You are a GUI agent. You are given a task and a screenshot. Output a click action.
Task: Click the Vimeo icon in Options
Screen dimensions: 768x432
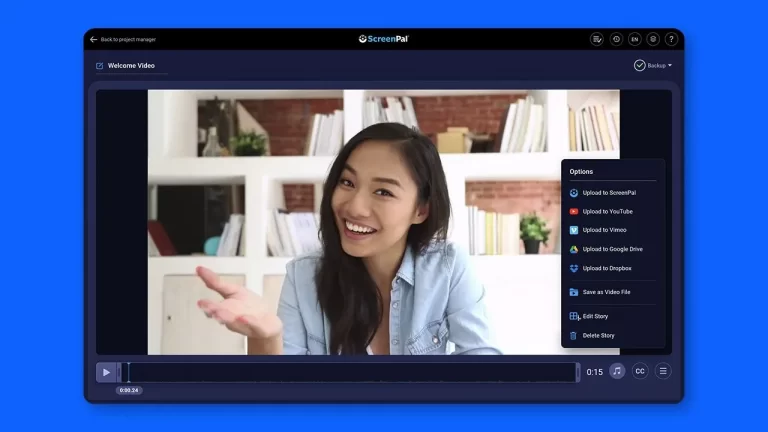point(574,230)
